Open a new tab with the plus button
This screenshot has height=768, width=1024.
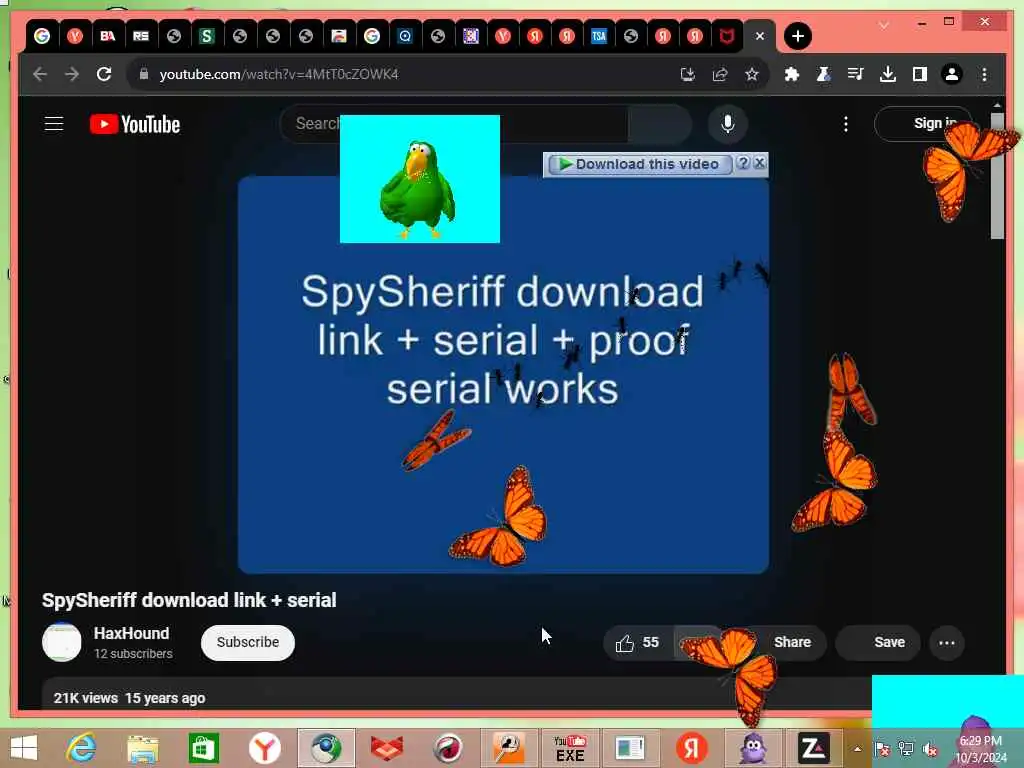797,36
